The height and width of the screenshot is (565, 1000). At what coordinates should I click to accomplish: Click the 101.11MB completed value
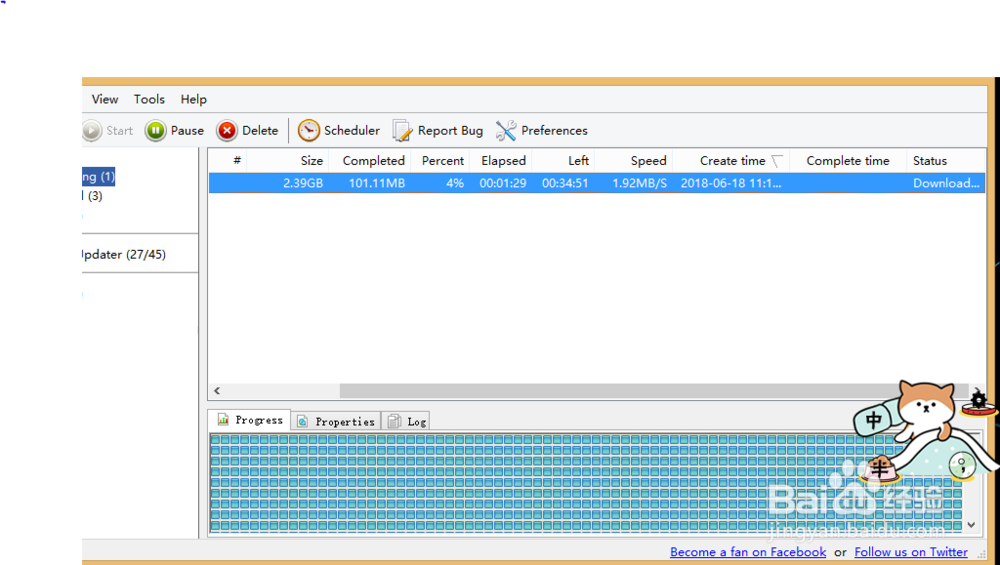(x=377, y=184)
